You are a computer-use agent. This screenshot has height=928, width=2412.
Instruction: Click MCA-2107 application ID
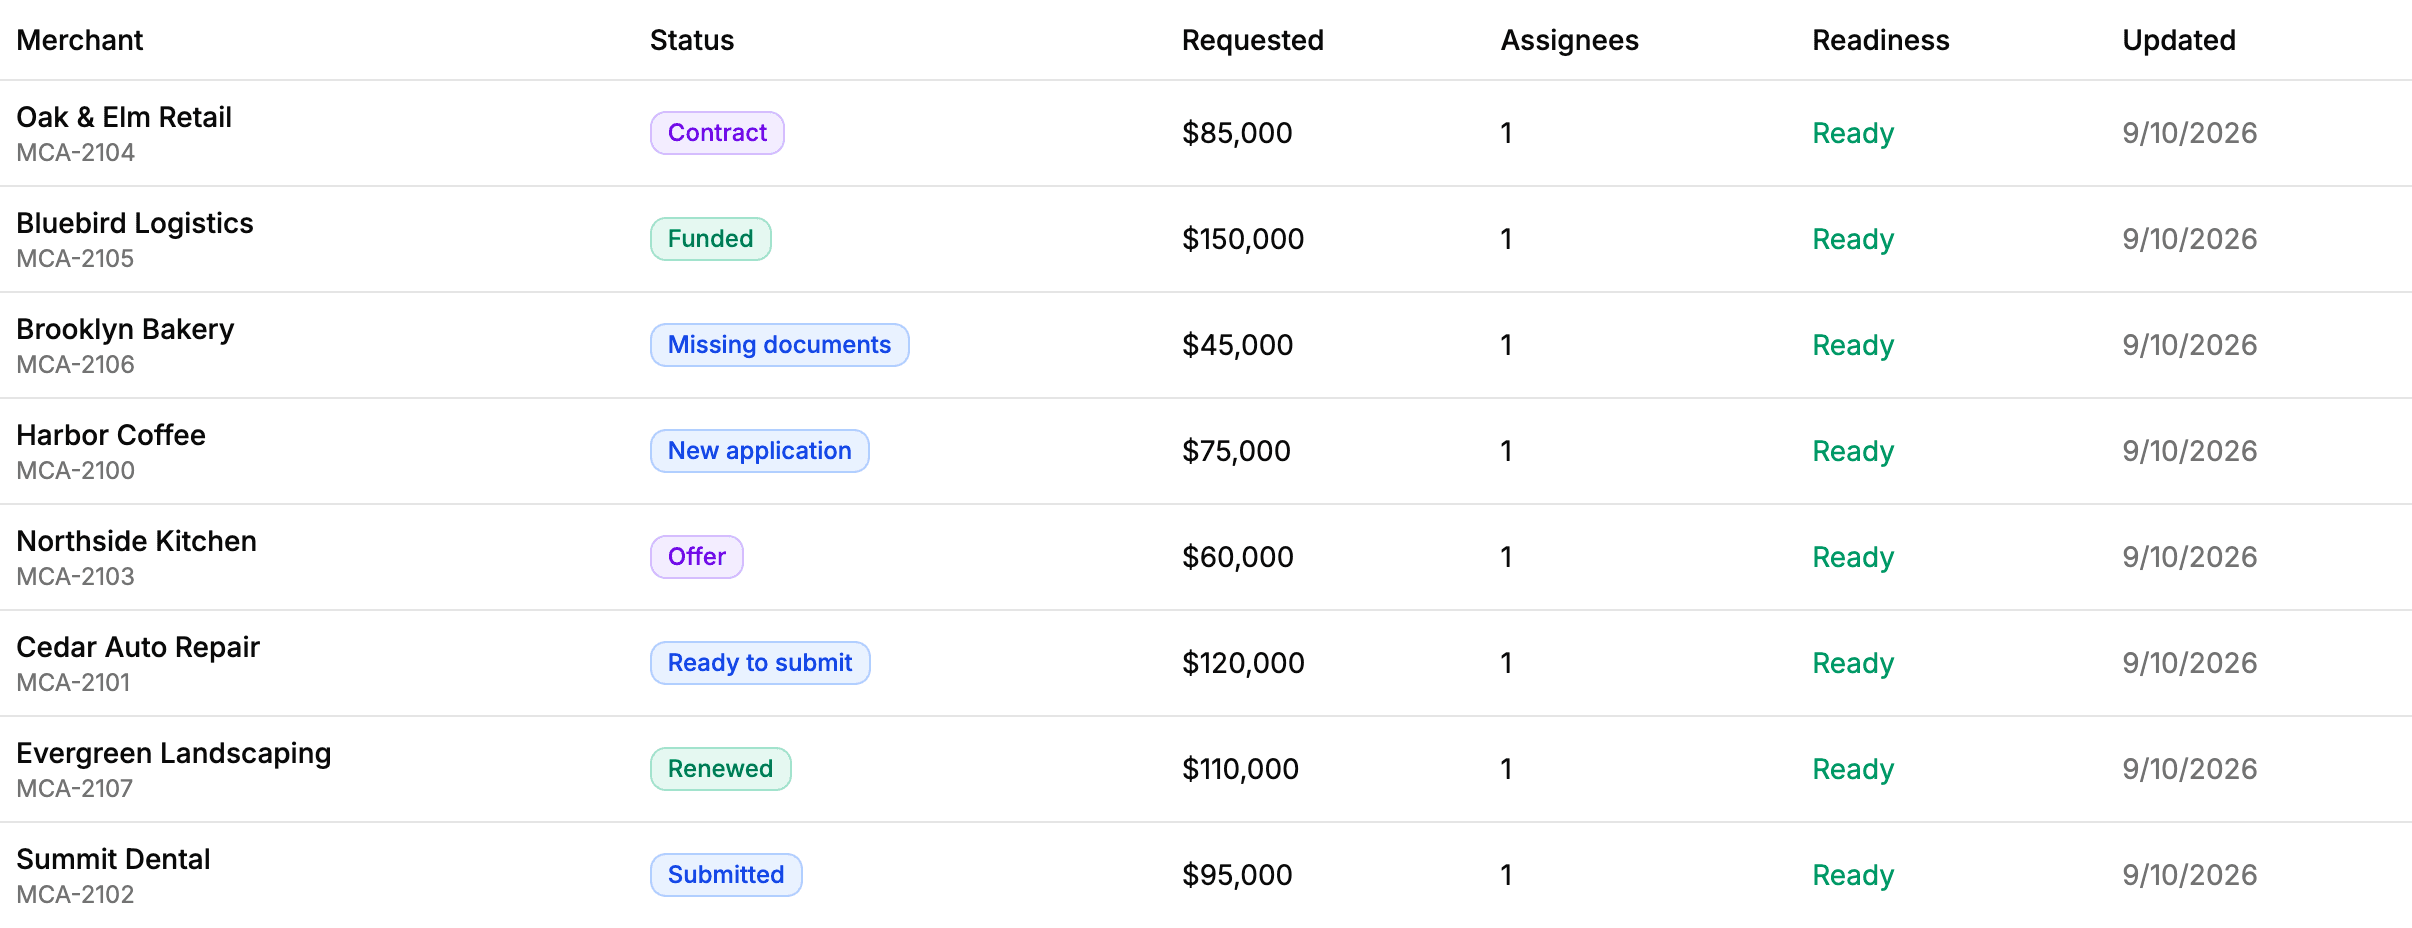[75, 789]
